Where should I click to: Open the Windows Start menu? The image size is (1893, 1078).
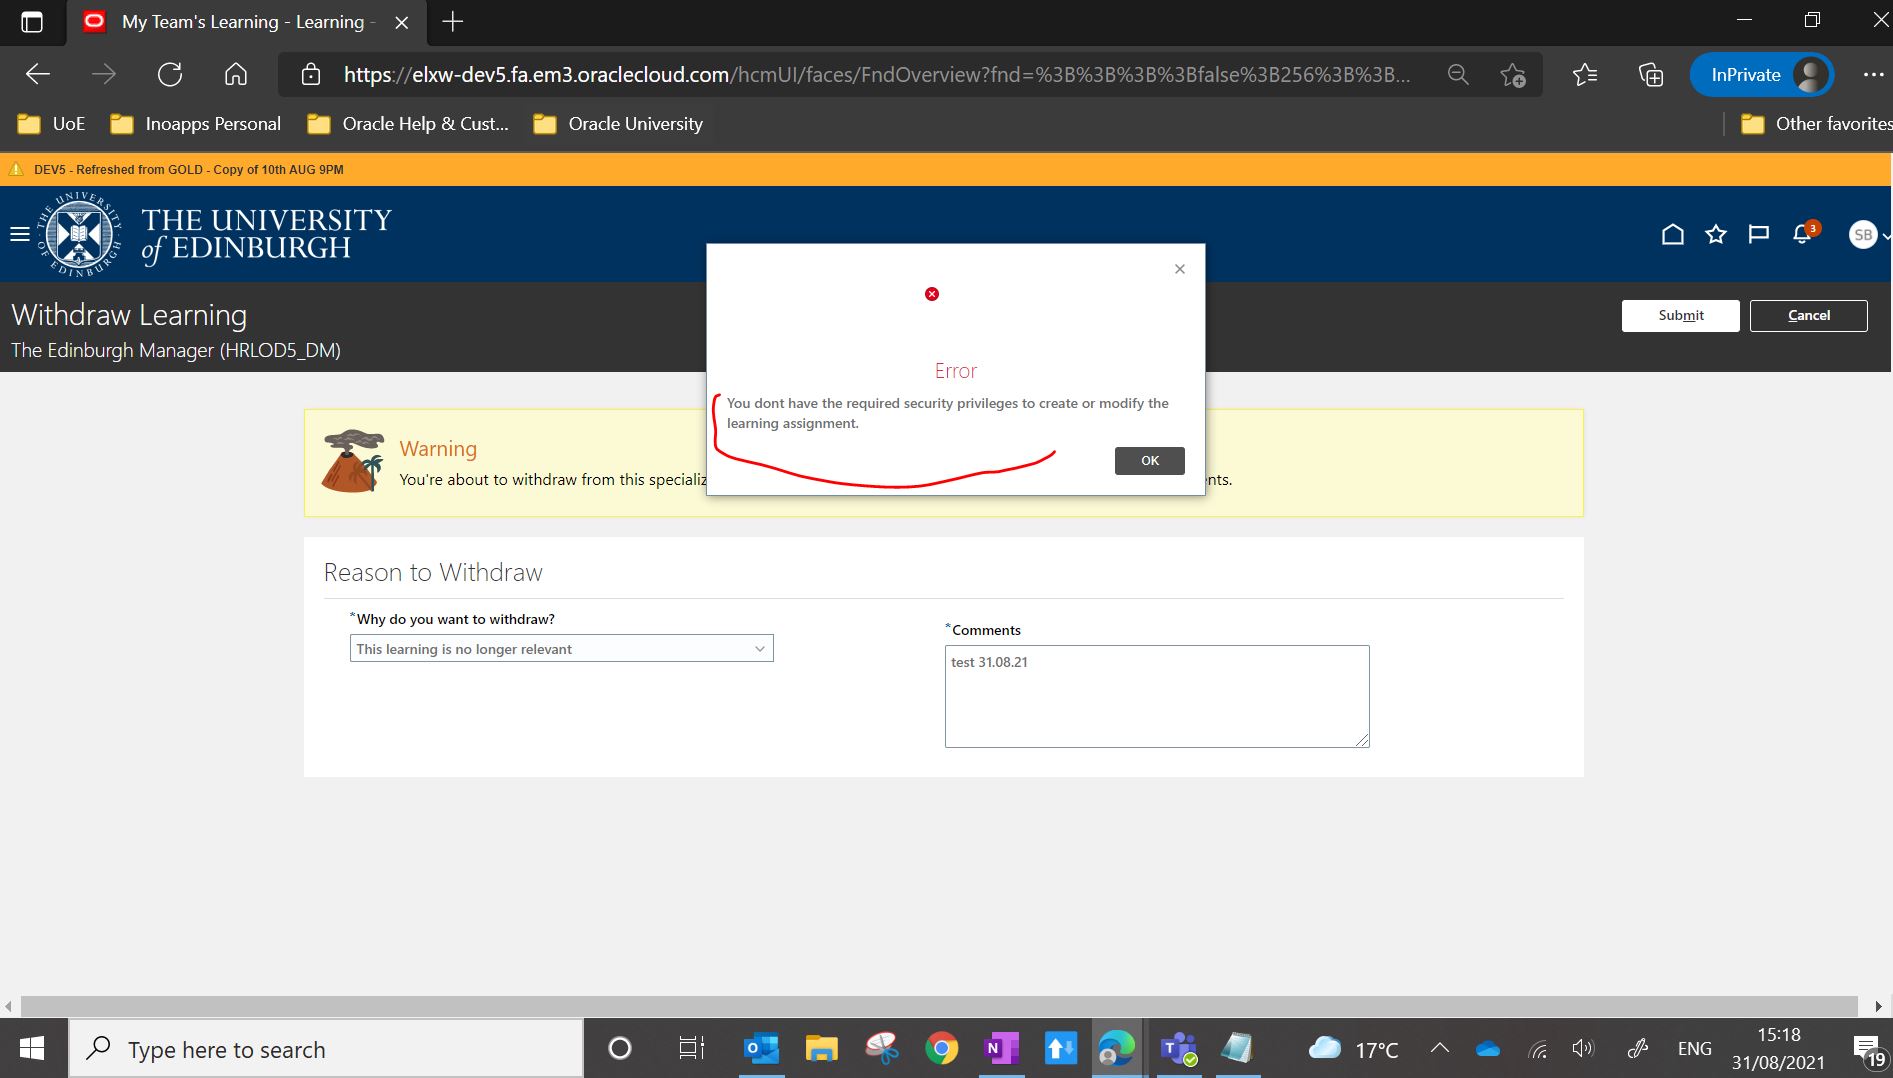tap(32, 1048)
